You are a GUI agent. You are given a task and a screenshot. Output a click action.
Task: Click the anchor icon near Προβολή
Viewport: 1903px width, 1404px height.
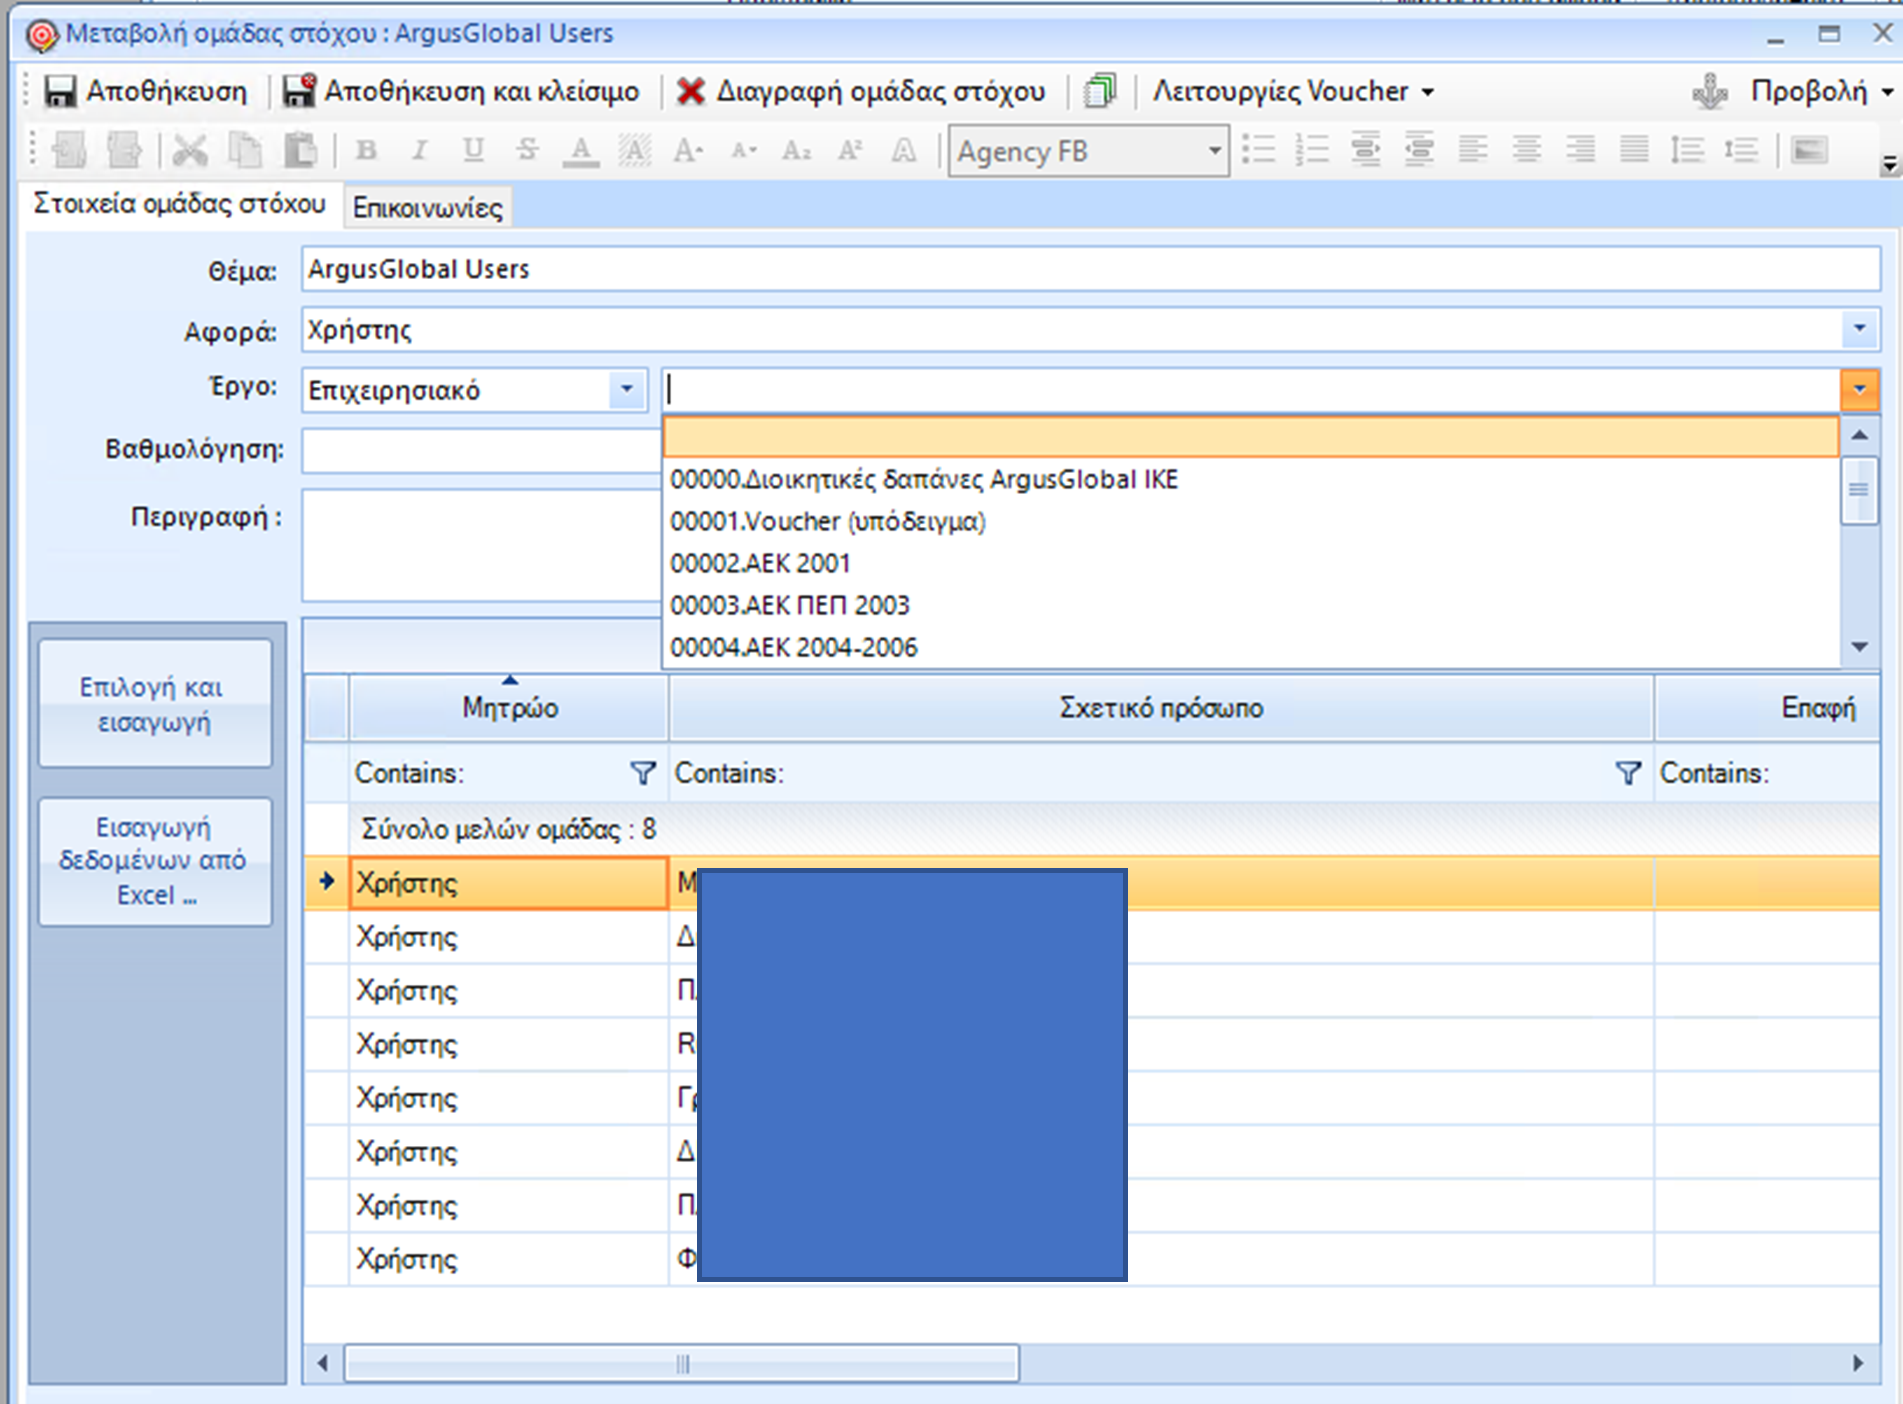(x=1709, y=91)
